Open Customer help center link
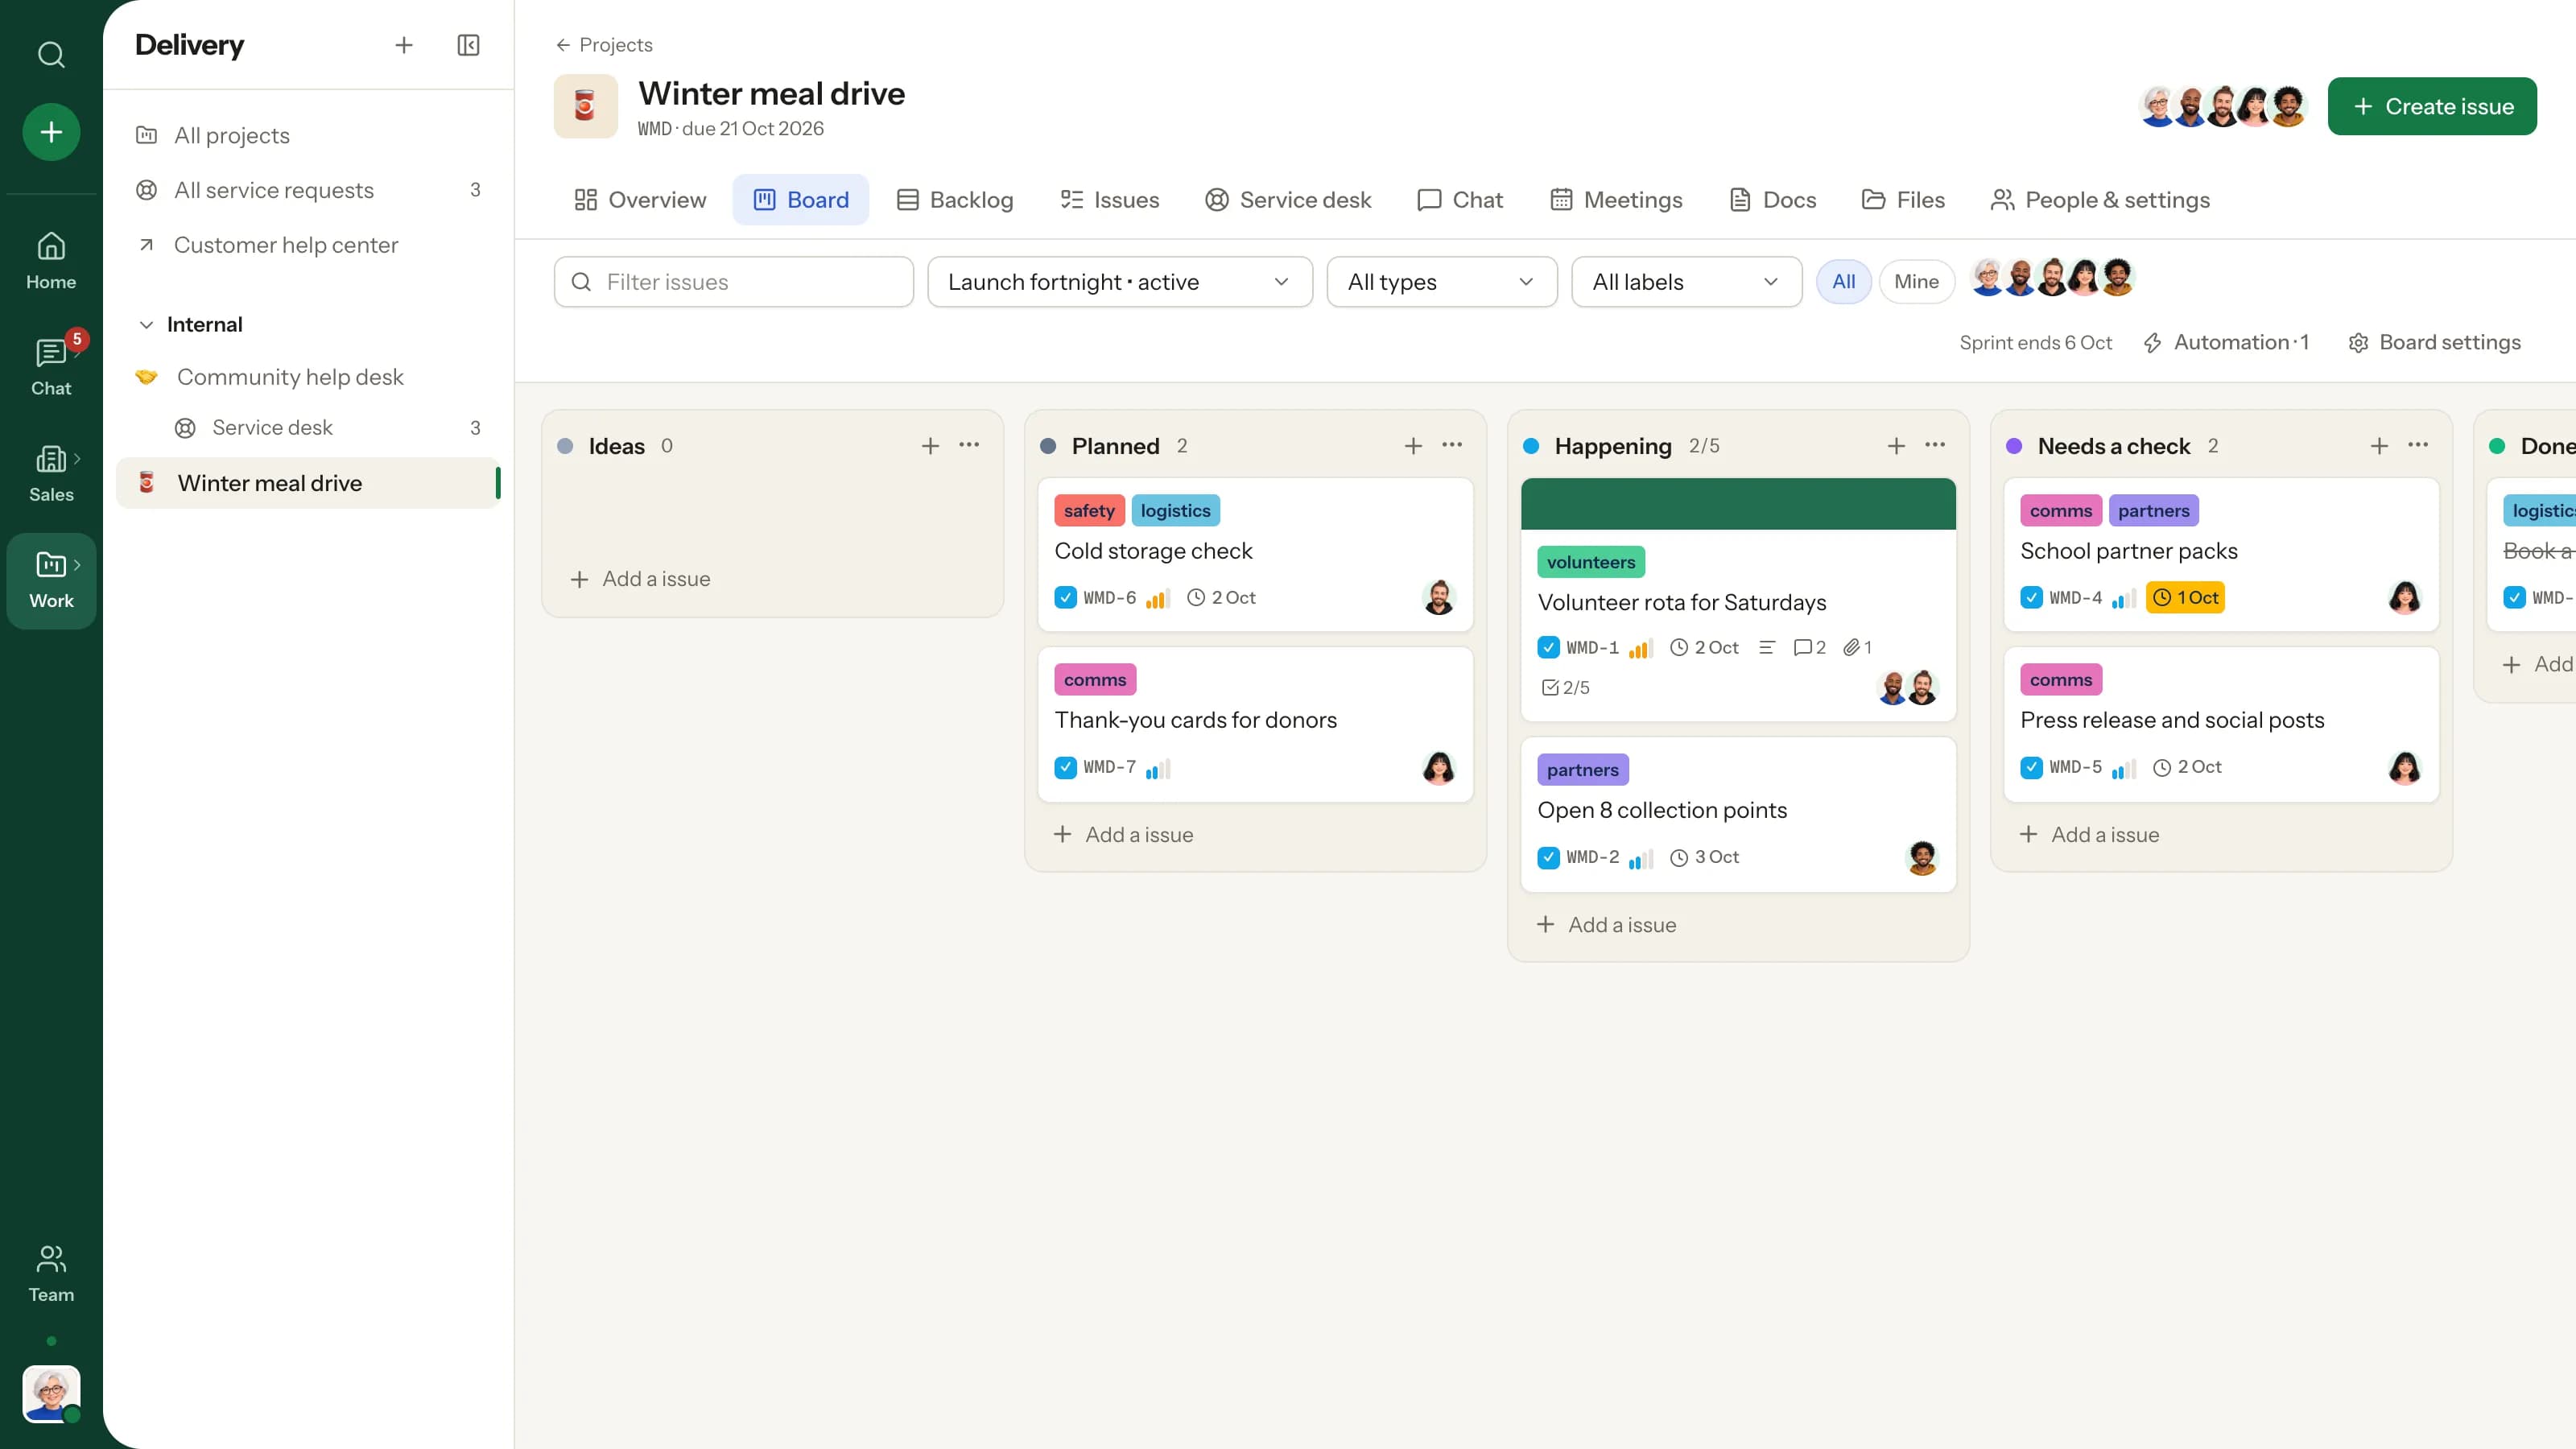 (286, 245)
